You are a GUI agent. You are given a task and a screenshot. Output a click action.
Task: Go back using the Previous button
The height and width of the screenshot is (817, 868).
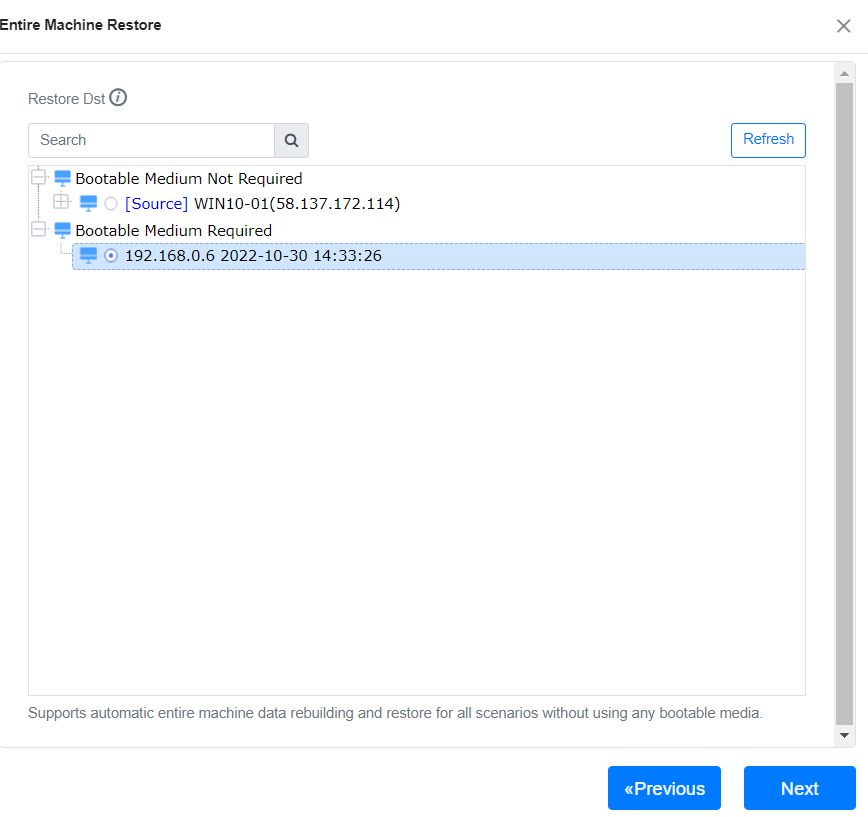(664, 788)
